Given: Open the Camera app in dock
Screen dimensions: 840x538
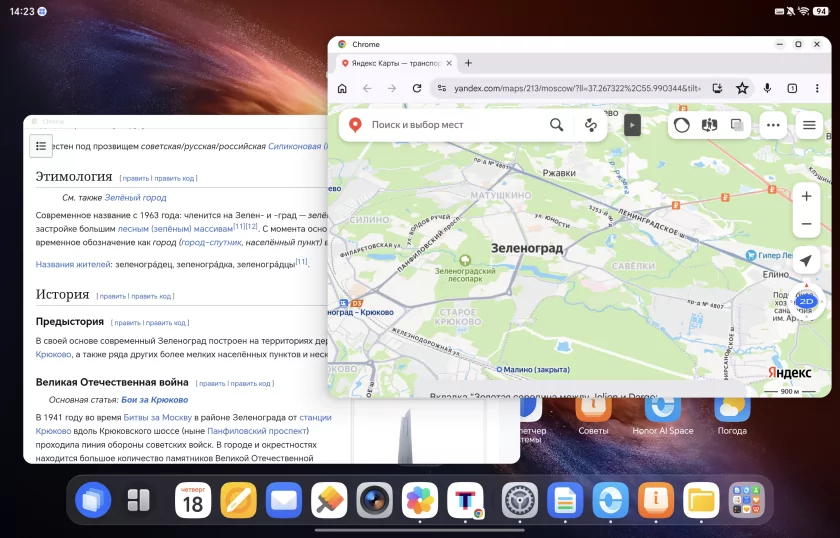Looking at the screenshot, I should 374,500.
